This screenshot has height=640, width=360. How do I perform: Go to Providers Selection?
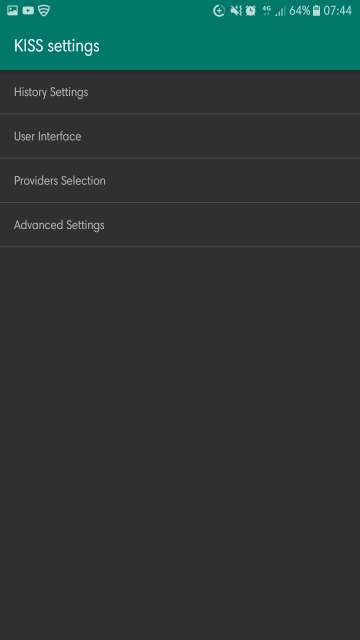pos(180,180)
